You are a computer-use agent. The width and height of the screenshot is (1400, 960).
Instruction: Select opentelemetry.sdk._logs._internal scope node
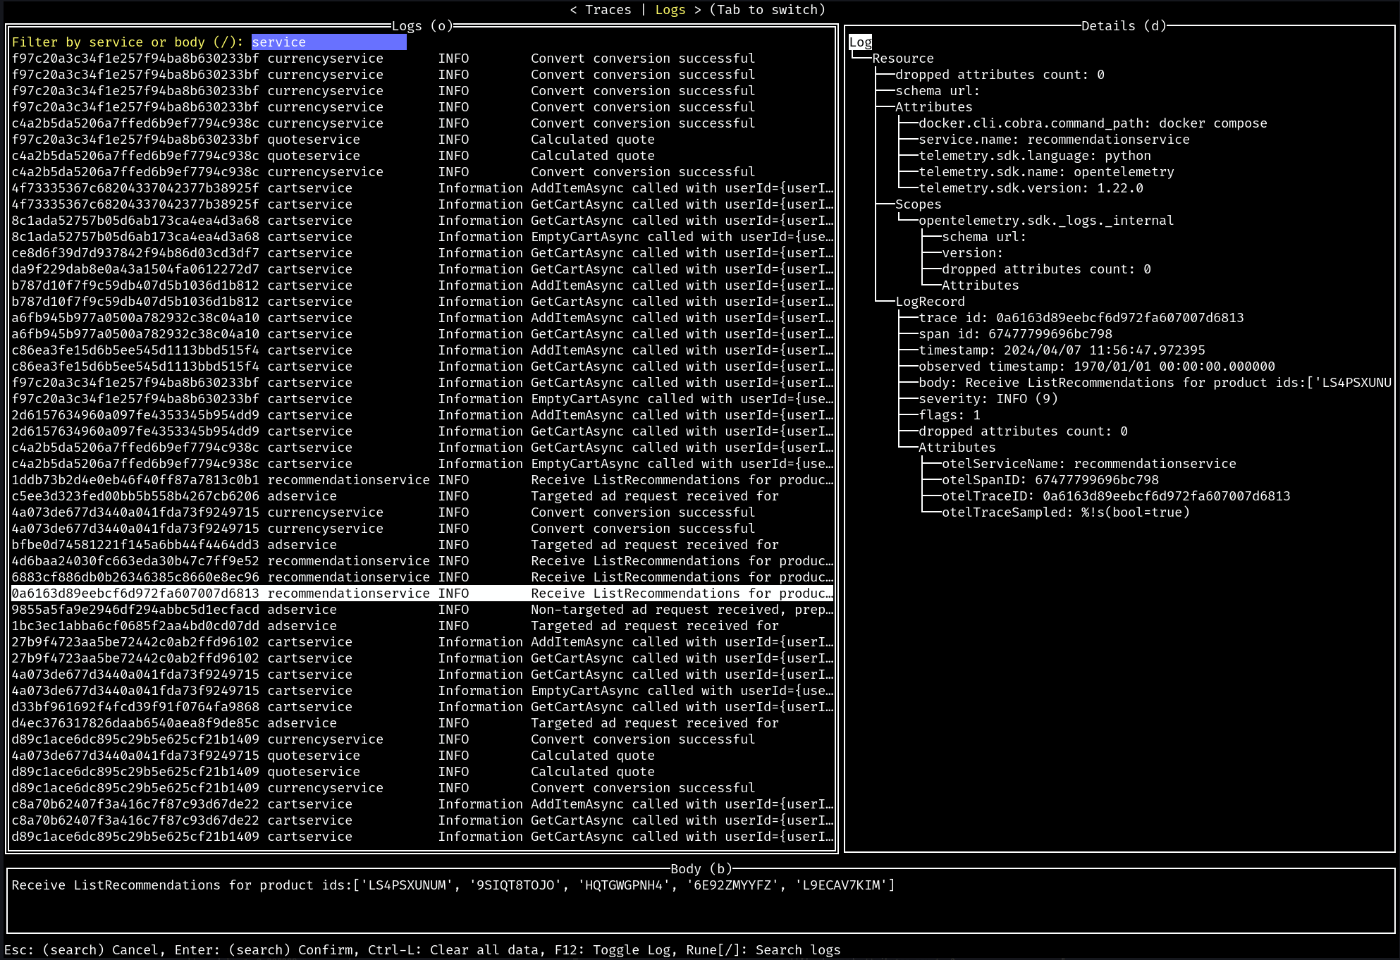point(1045,221)
